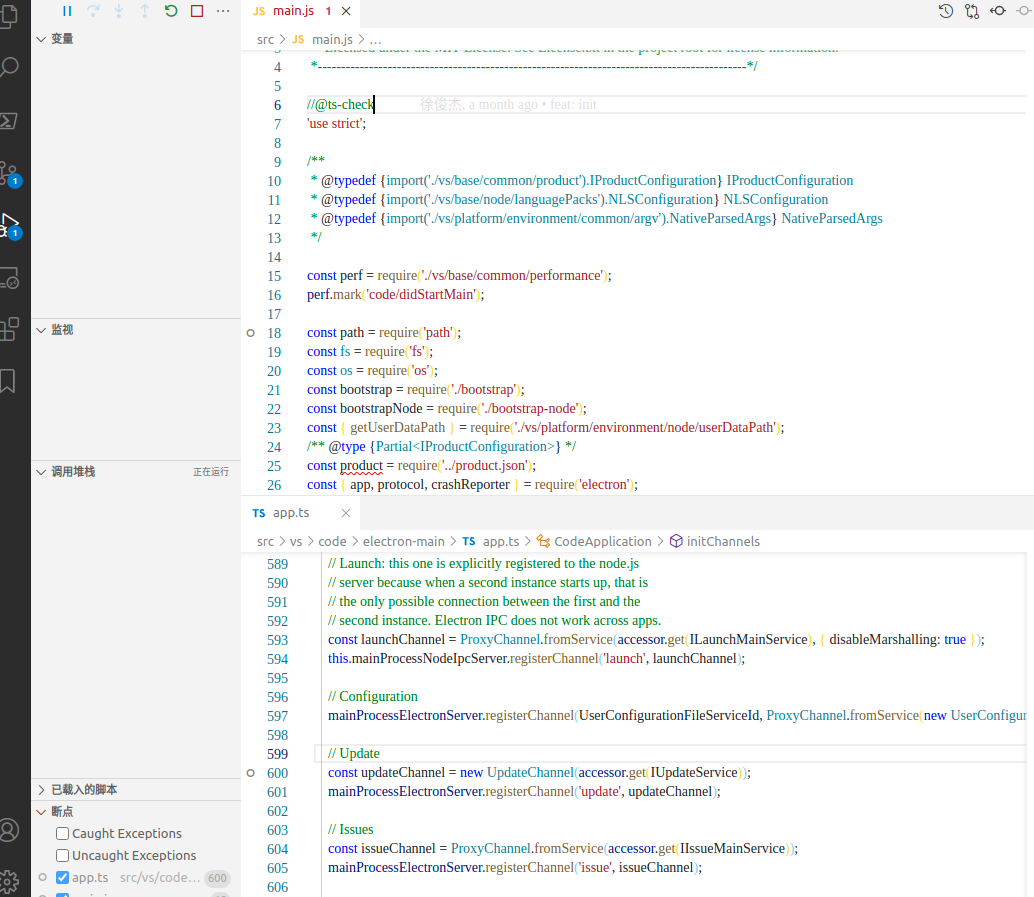Collapse the 断点 (Breakpoints) section
This screenshot has height=897, width=1034.
click(x=41, y=812)
